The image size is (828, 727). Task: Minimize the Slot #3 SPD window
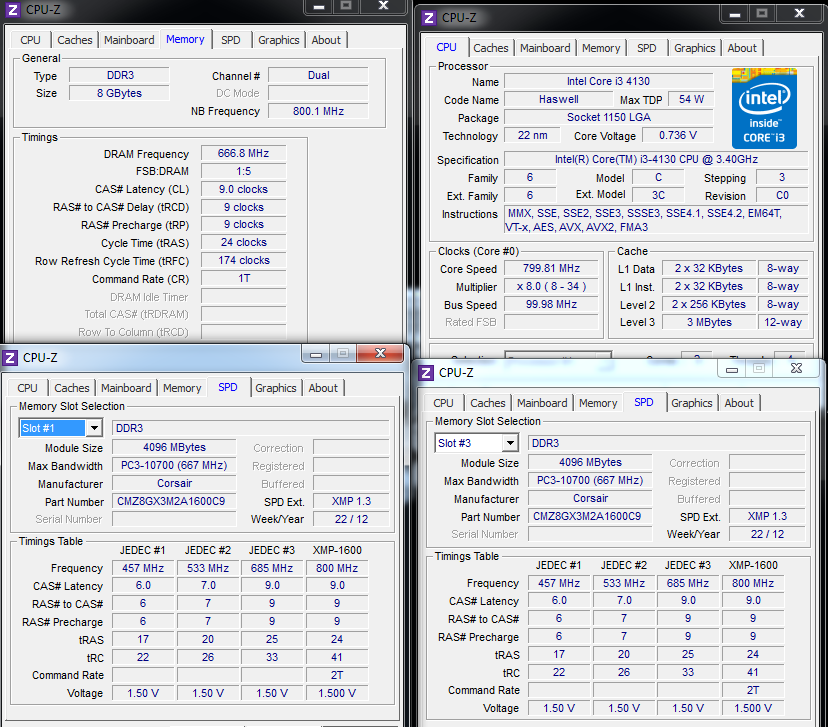coord(732,369)
